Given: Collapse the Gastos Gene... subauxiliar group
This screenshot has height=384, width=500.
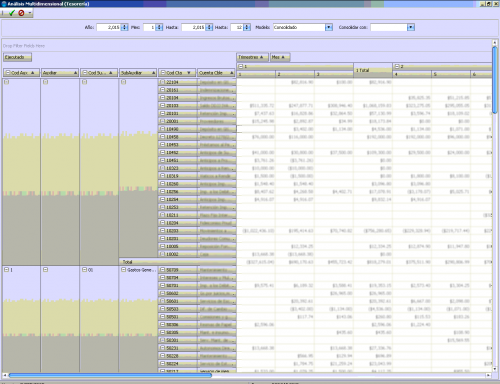Looking at the screenshot, I should tap(123, 270).
